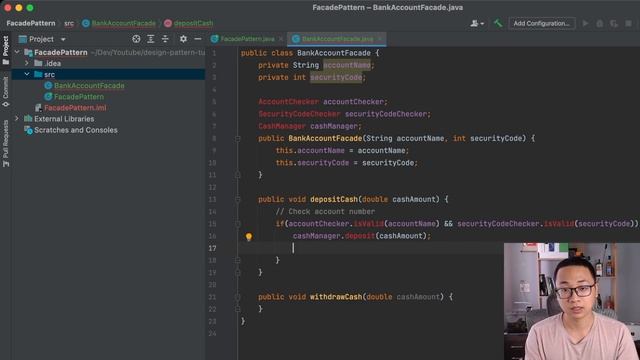The height and width of the screenshot is (360, 640).
Task: Click the highlighted accountName field declaration
Action: coord(347,65)
